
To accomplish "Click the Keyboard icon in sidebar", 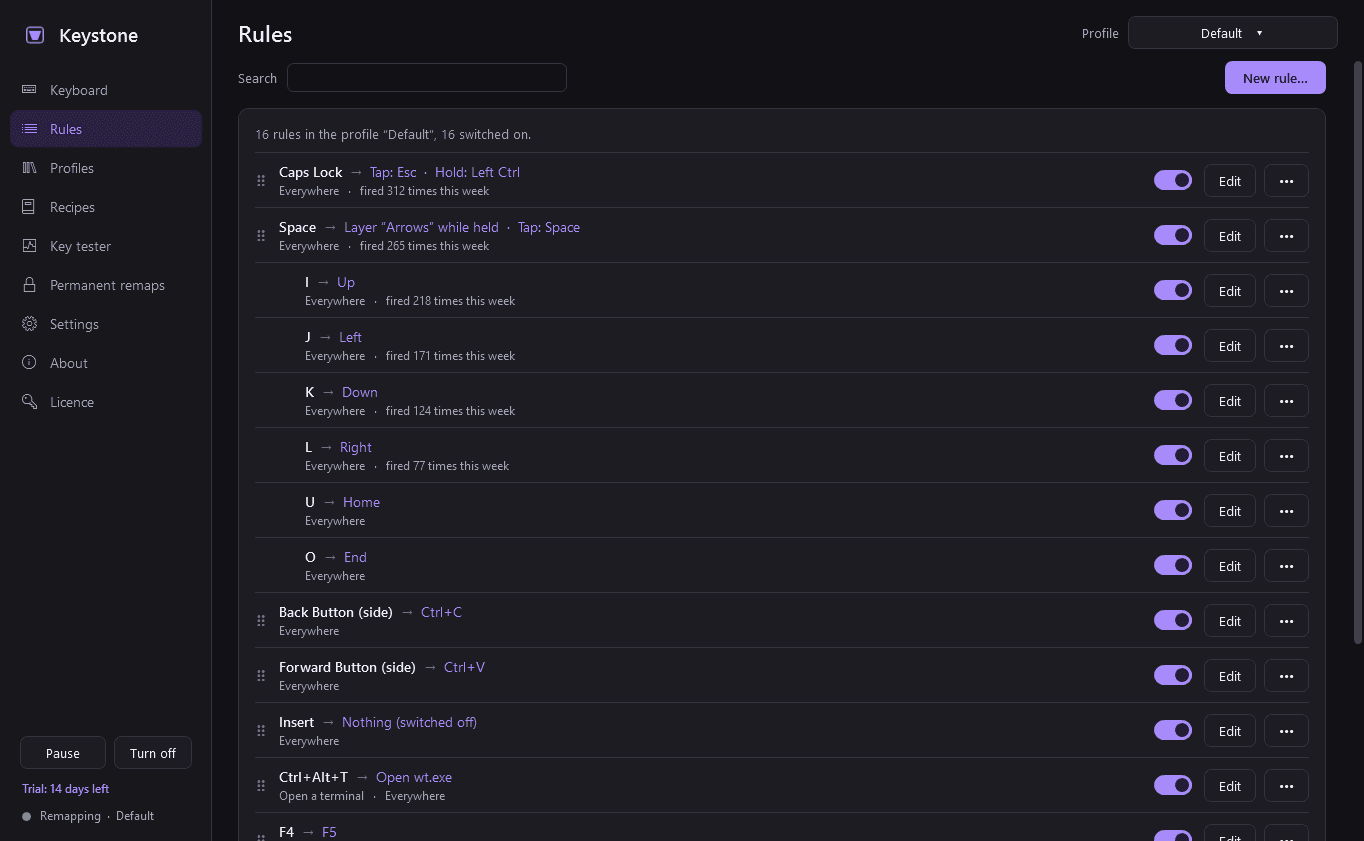I will [29, 90].
